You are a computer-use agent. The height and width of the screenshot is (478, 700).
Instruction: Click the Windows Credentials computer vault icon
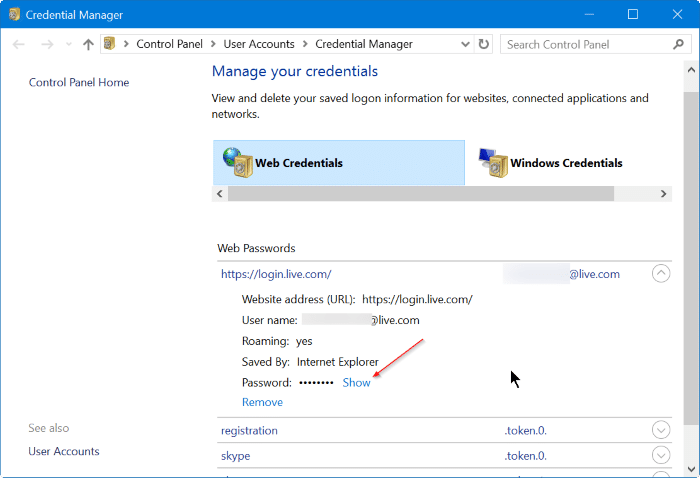493,162
